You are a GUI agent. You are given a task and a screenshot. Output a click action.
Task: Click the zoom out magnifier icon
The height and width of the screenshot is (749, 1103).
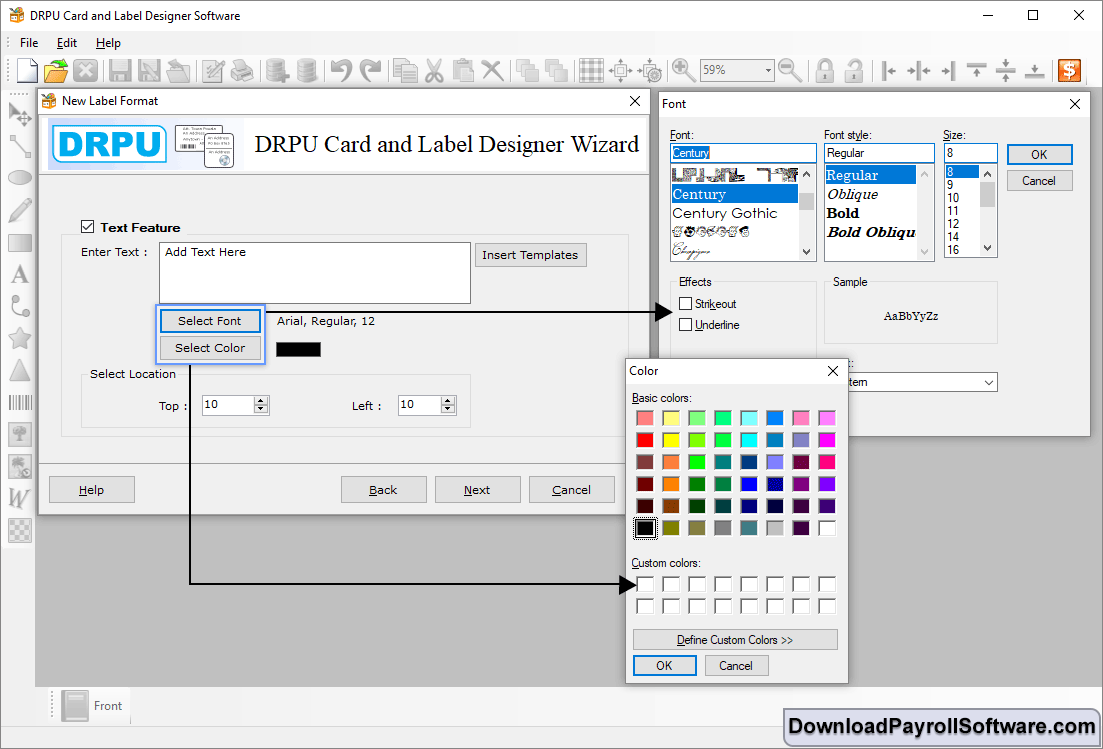tap(790, 70)
